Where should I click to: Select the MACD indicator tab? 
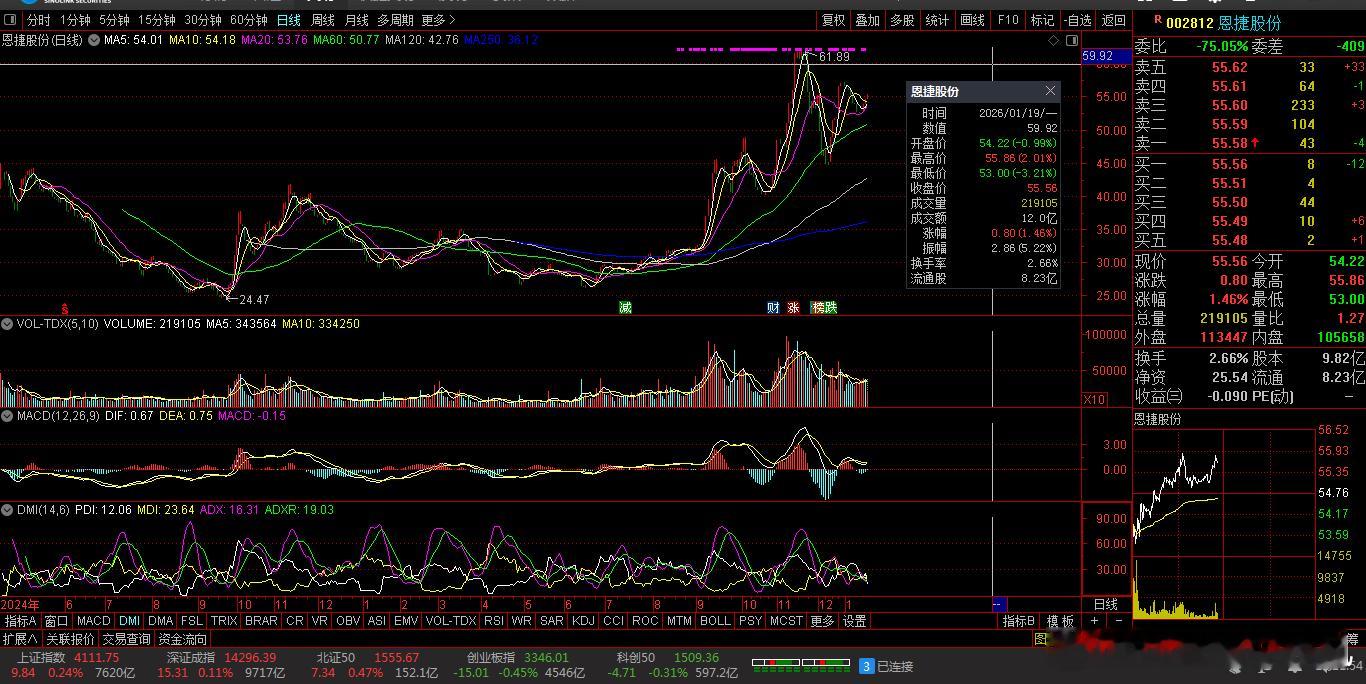pyautogui.click(x=94, y=621)
